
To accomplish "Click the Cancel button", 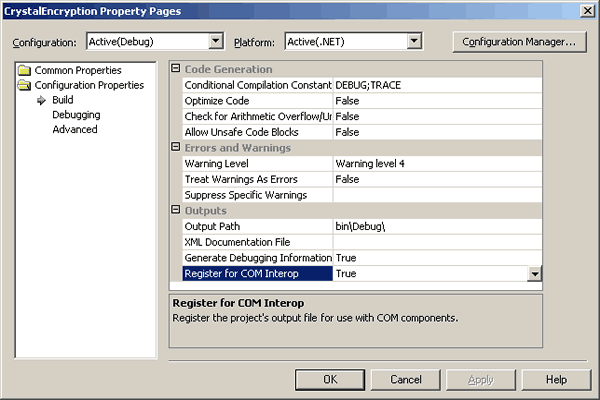I will coord(406,380).
